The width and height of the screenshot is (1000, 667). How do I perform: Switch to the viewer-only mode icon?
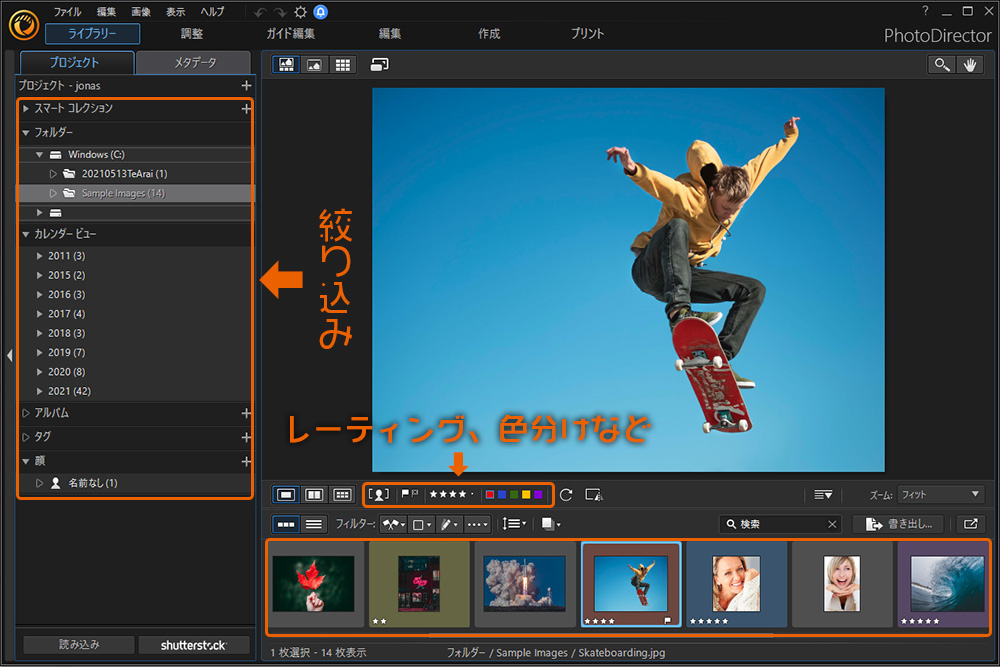click(x=314, y=64)
